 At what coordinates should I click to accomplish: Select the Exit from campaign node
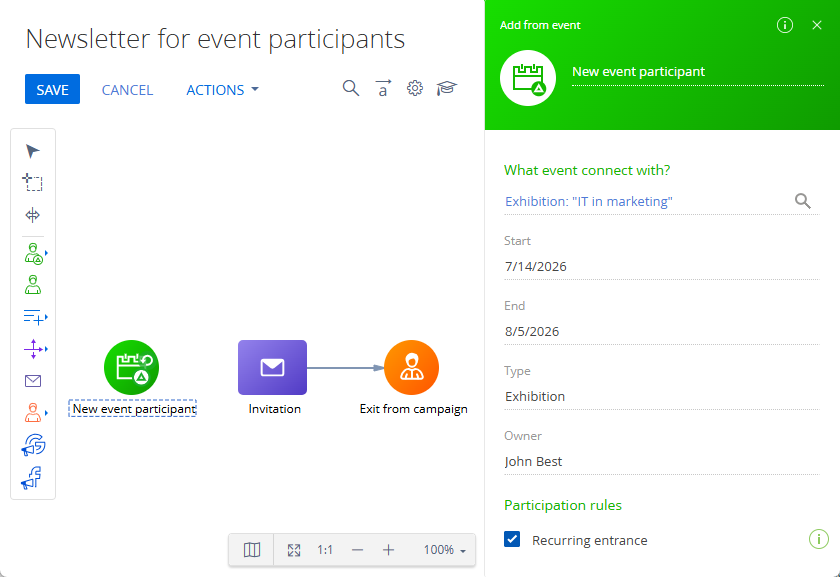pyautogui.click(x=411, y=368)
